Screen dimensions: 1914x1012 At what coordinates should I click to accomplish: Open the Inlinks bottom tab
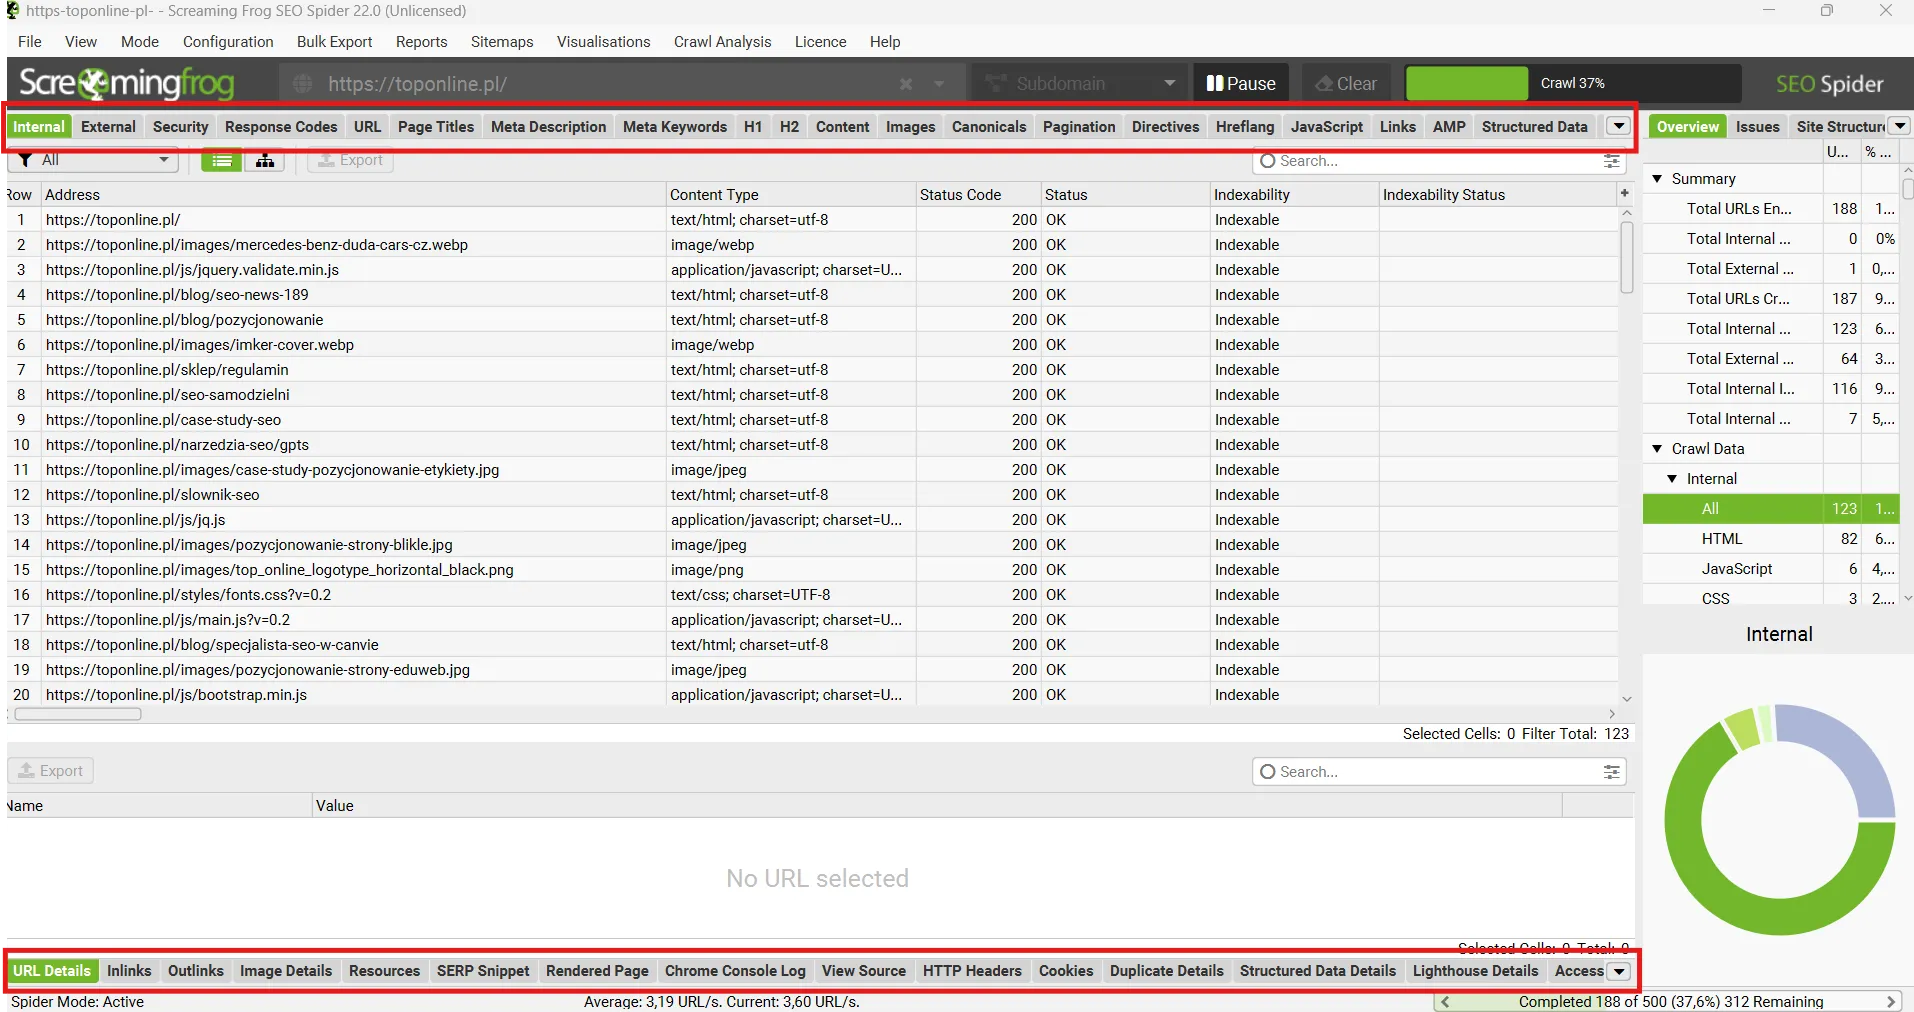tap(129, 971)
